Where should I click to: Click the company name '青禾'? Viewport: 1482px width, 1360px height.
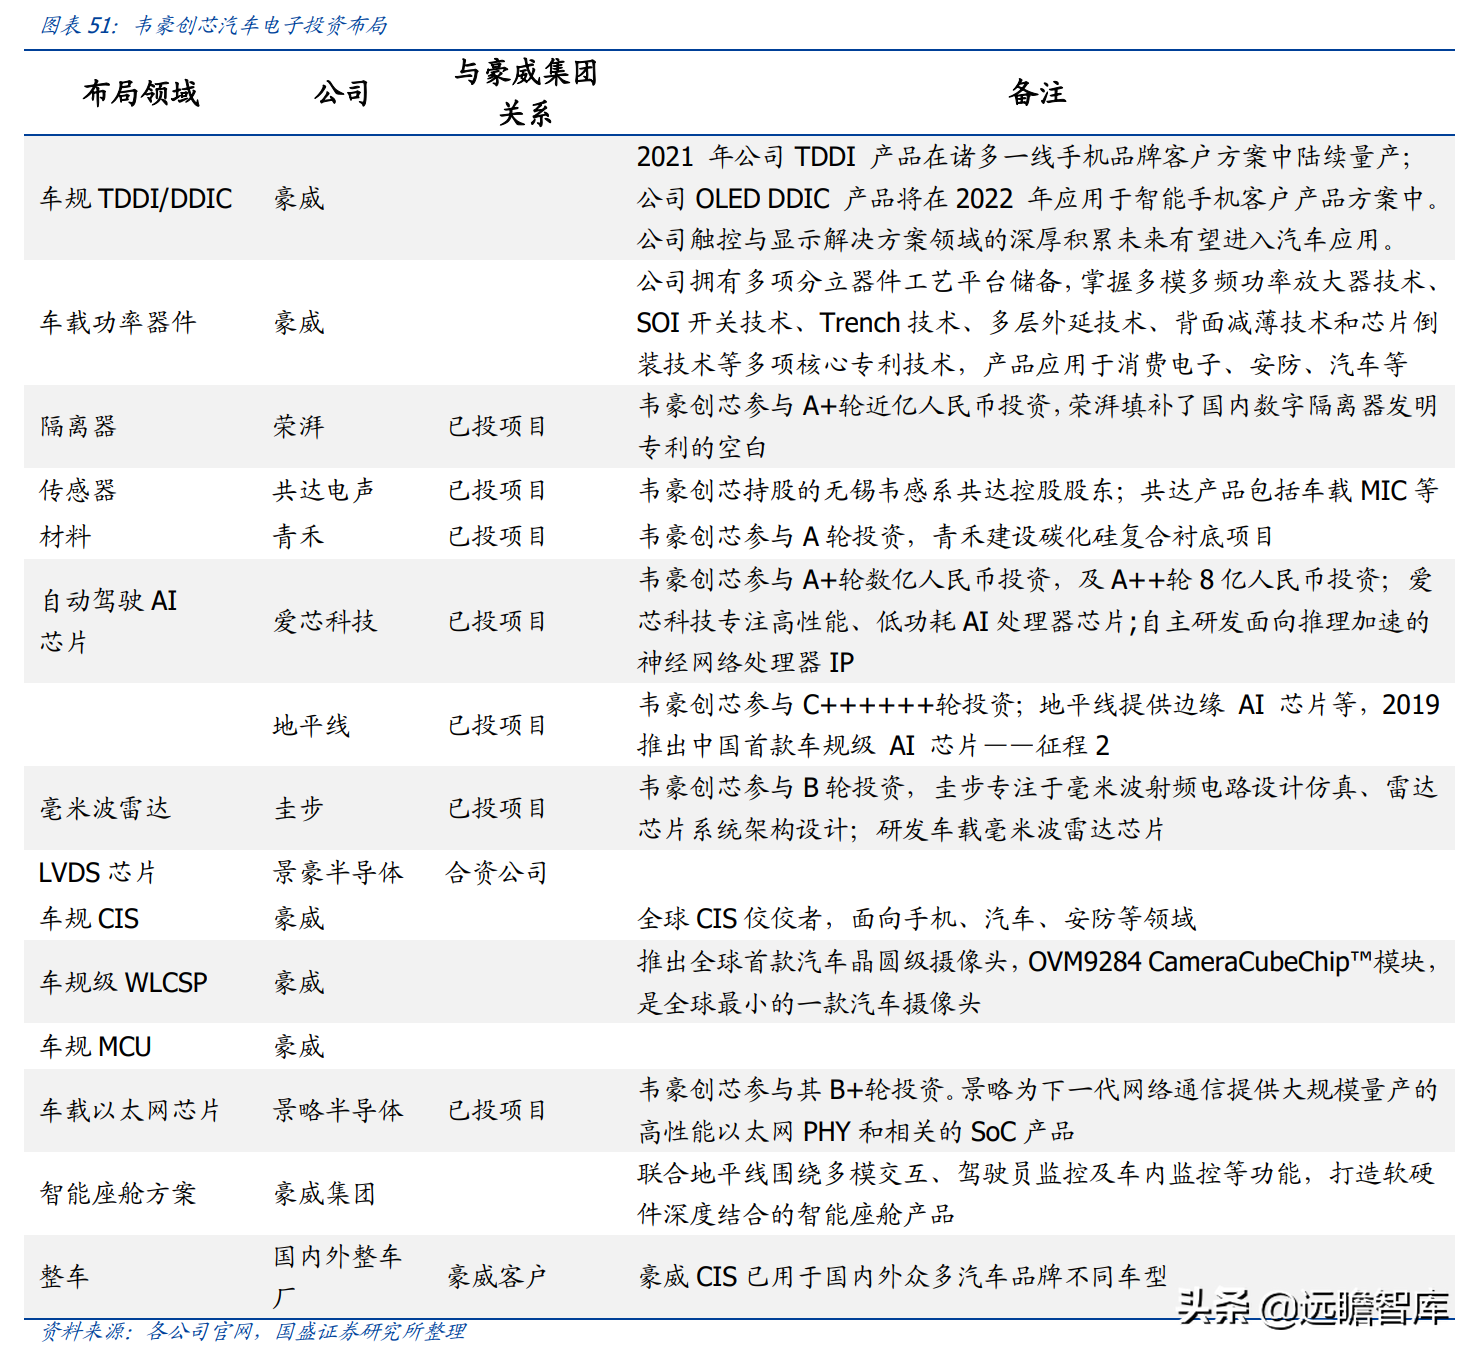(299, 537)
